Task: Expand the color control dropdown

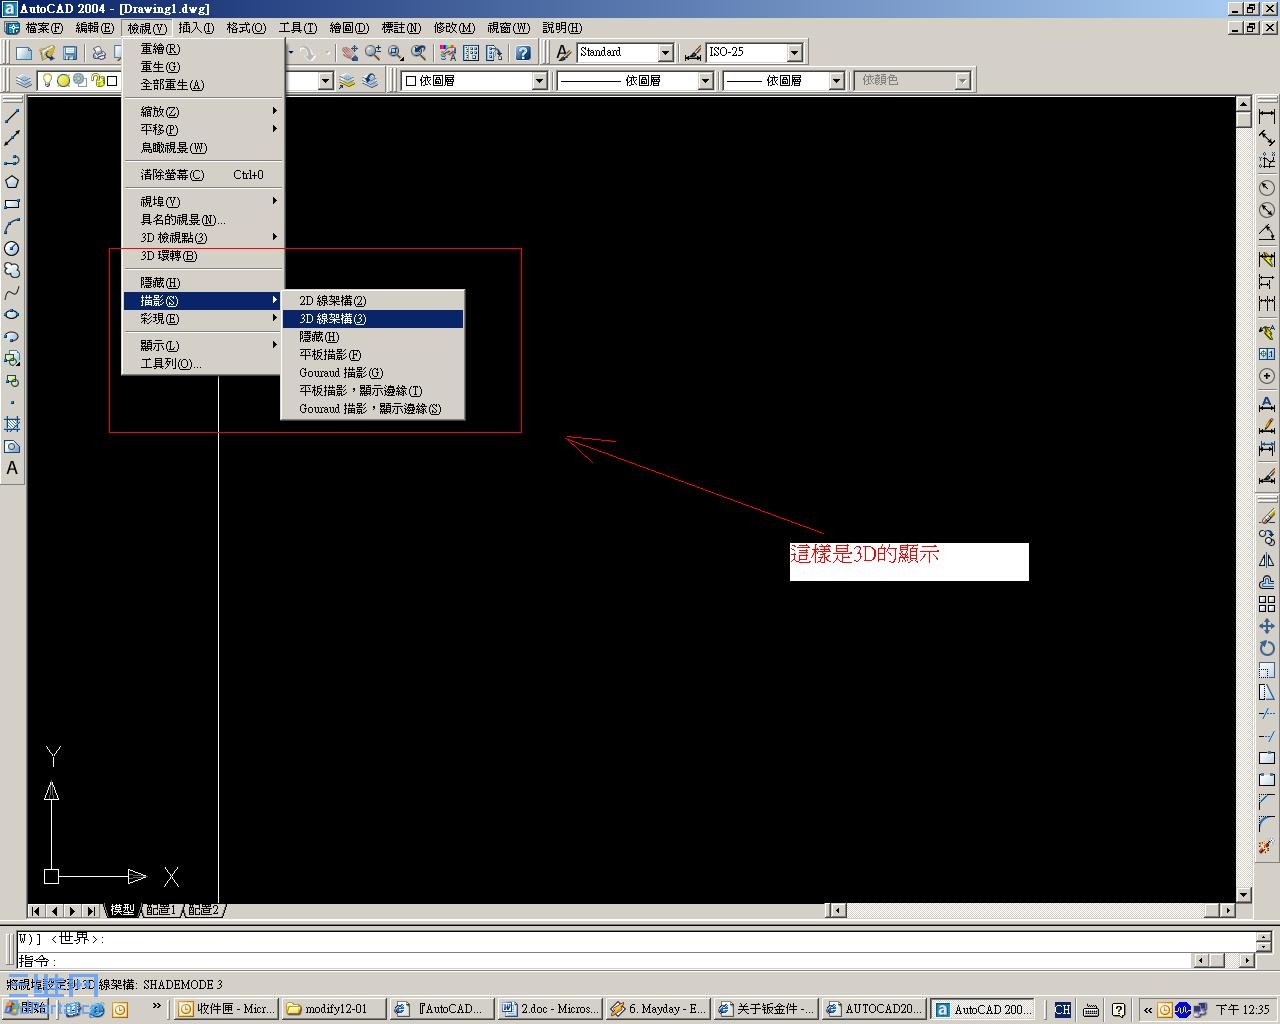Action: [x=539, y=81]
